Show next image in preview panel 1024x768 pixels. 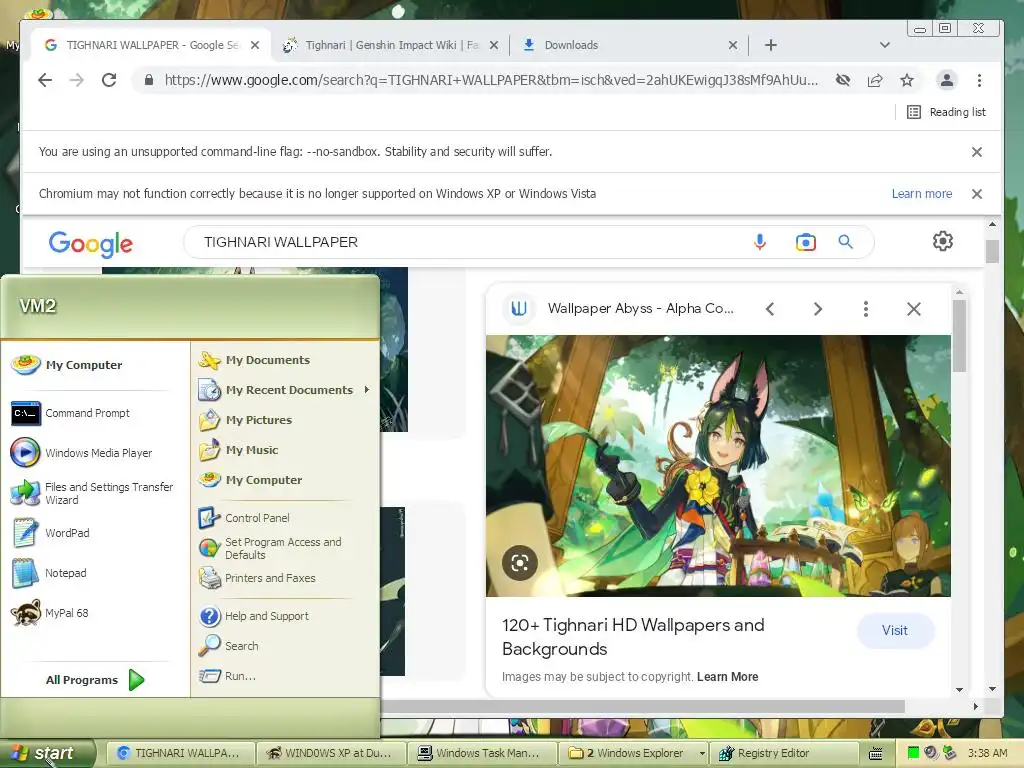818,309
